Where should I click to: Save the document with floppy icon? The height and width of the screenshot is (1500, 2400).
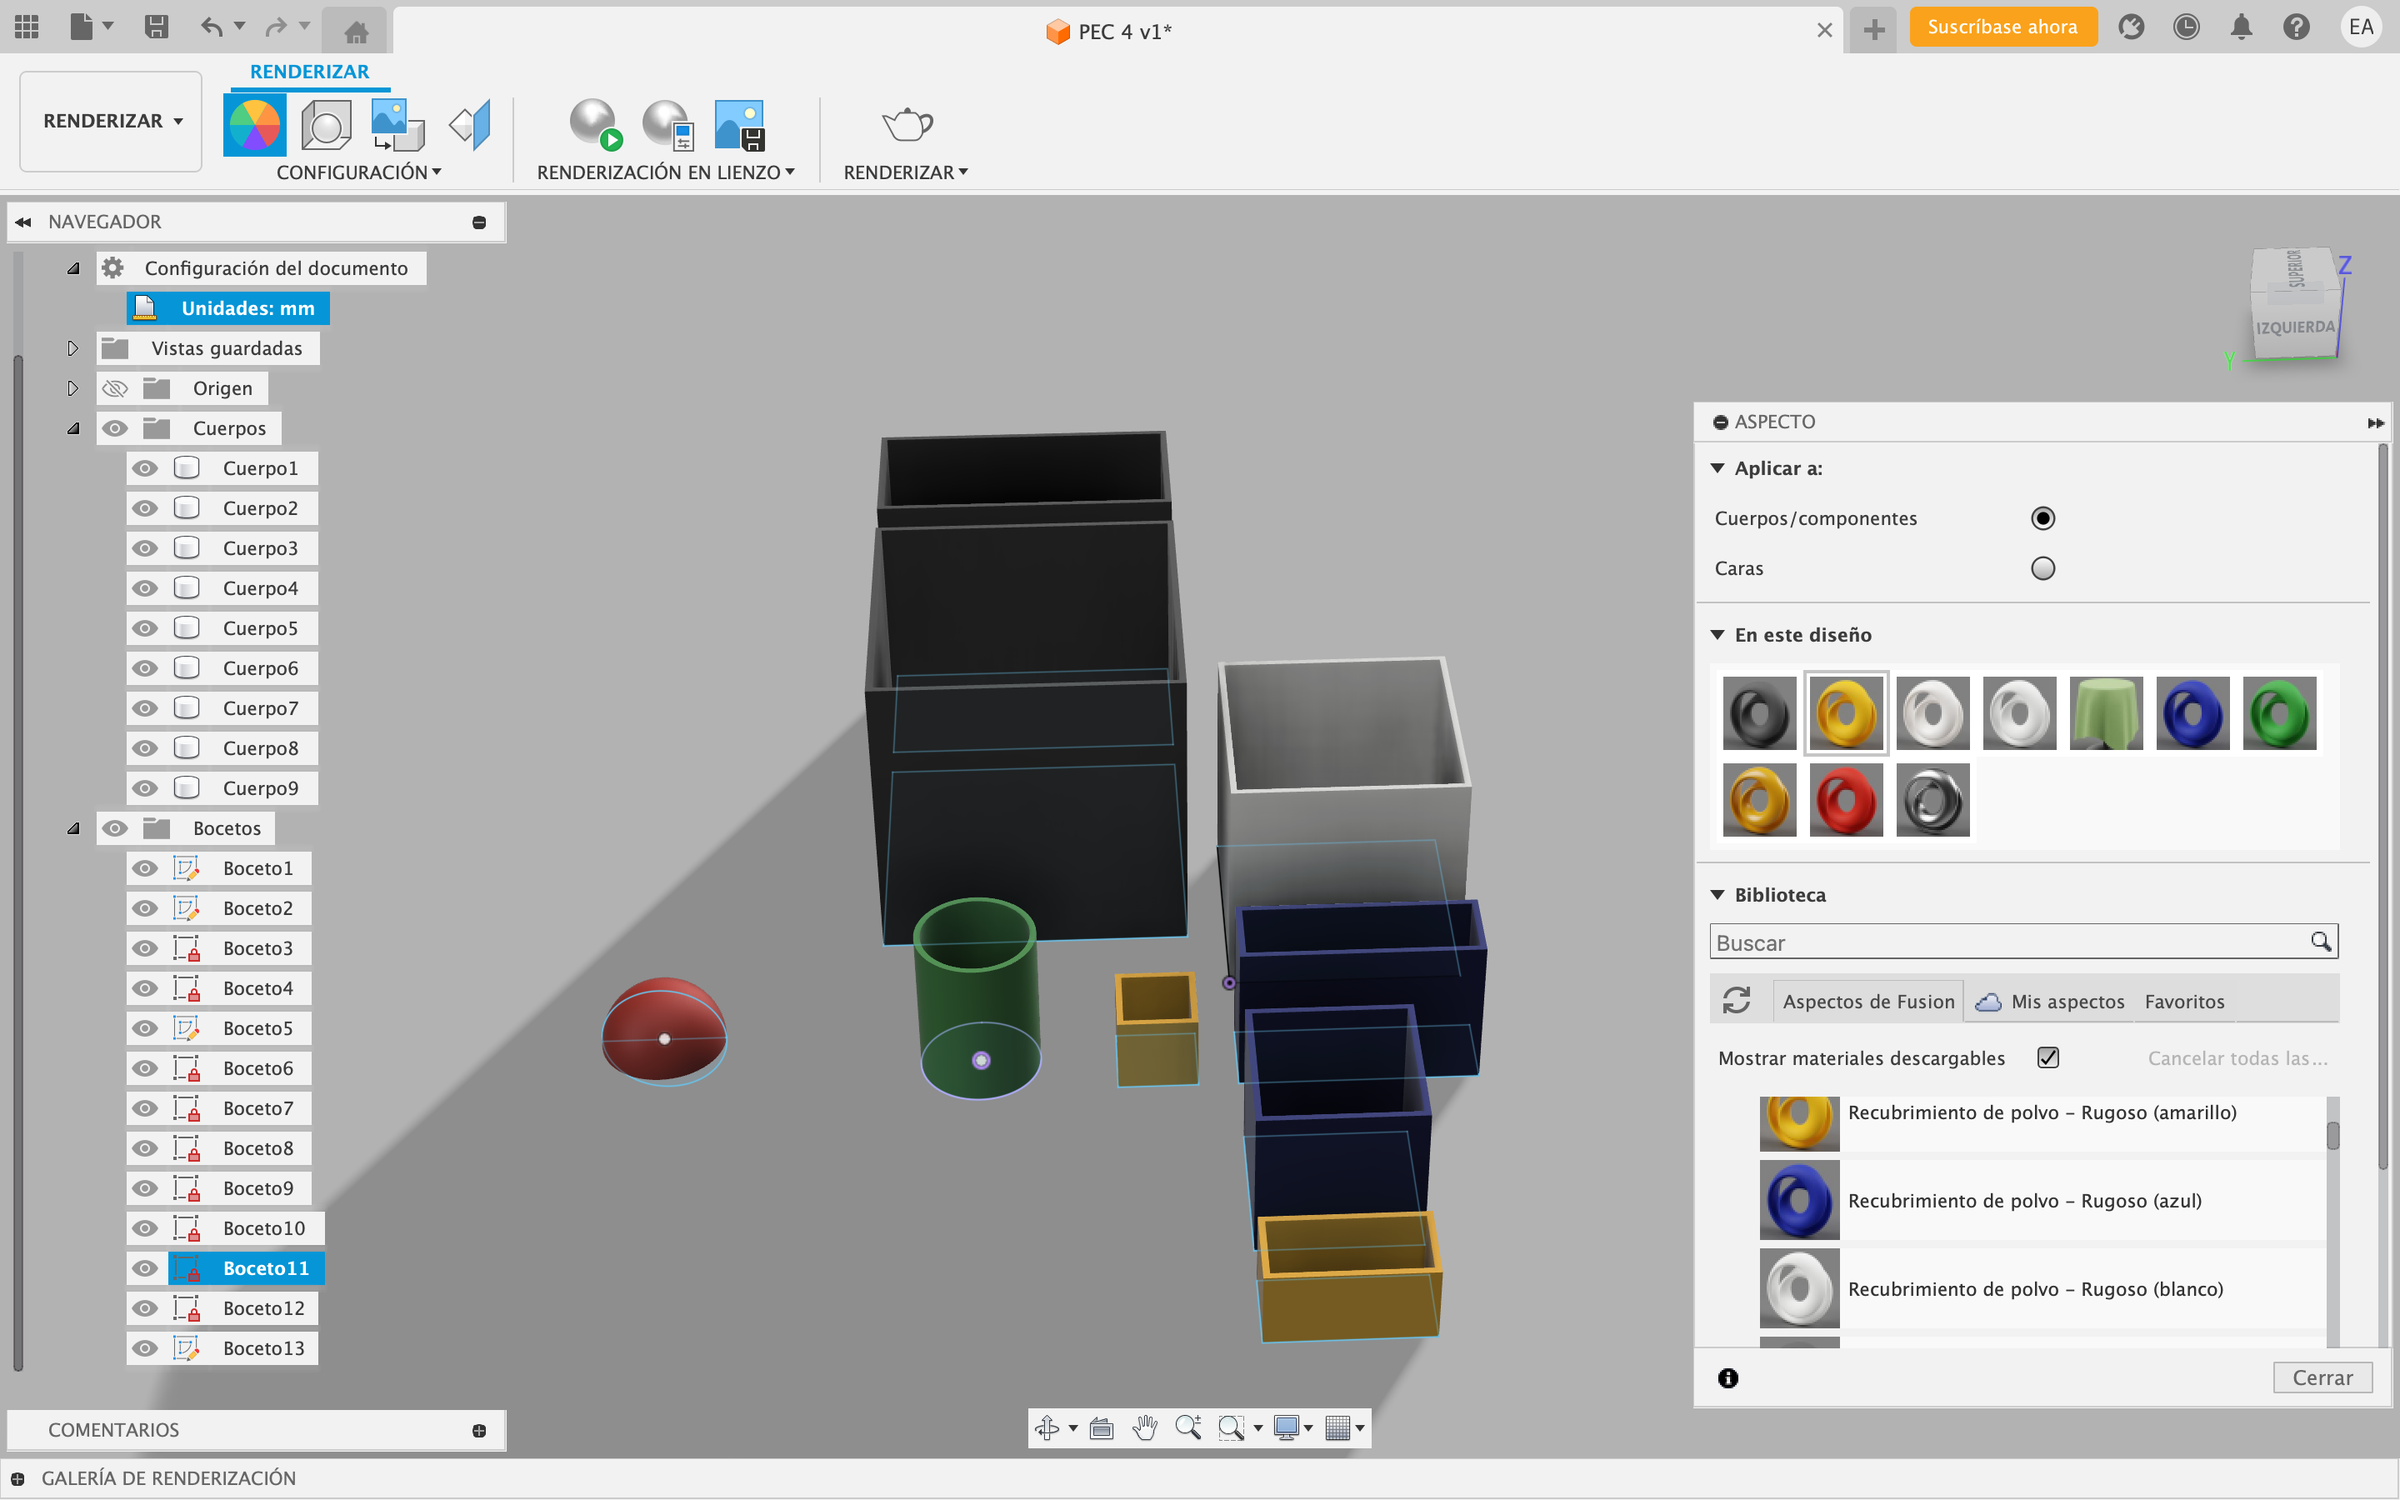click(x=156, y=27)
